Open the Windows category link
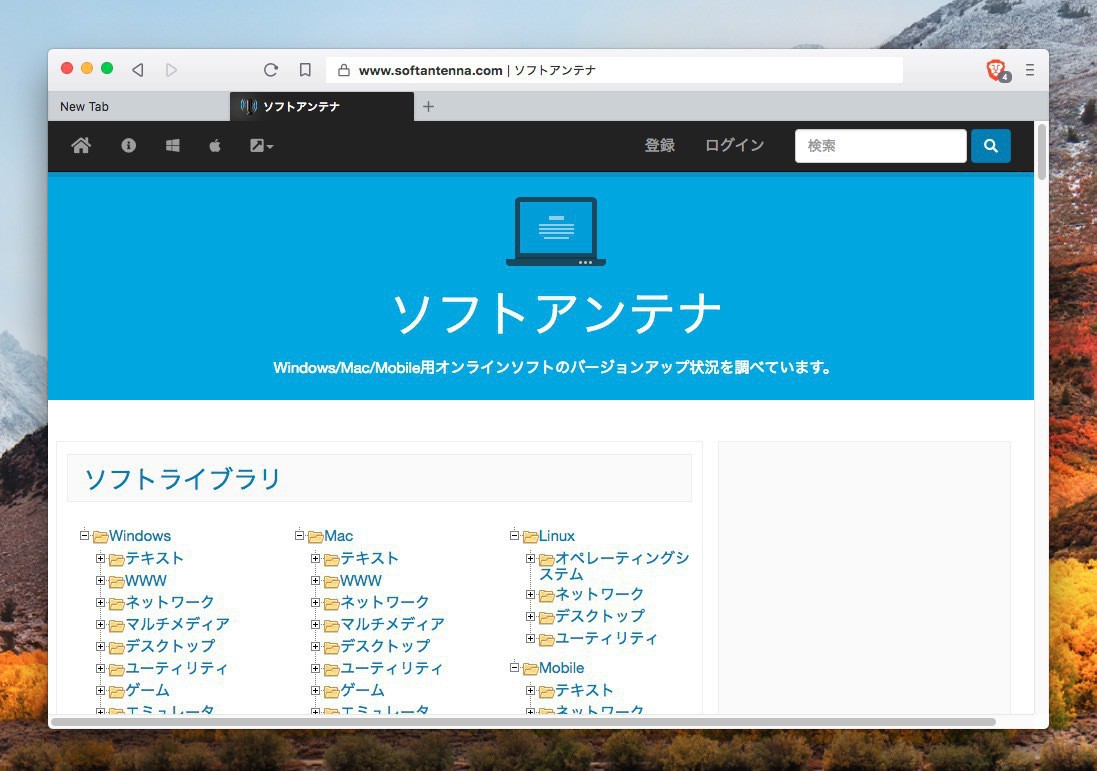This screenshot has height=771, width=1097. (140, 536)
